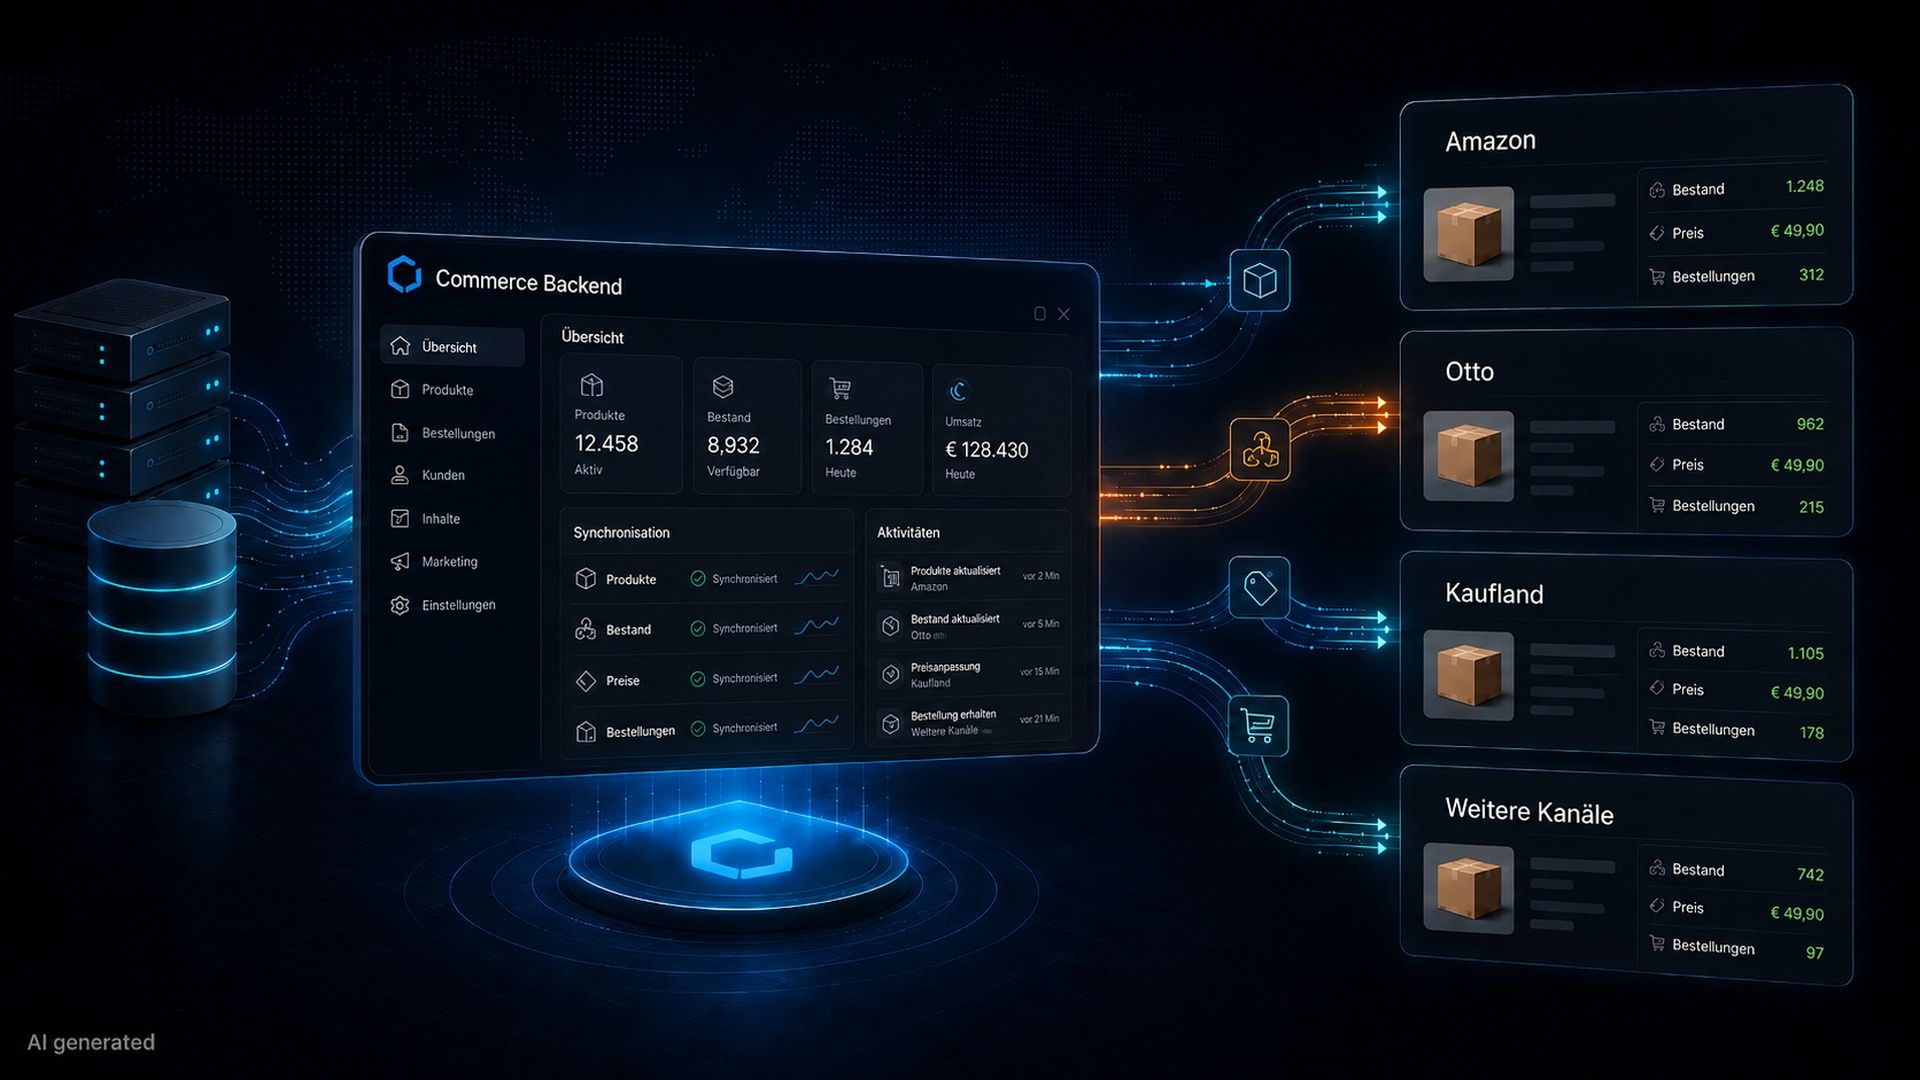This screenshot has height=1080, width=1920.
Task: Click the Synchronisiert check for Produkte
Action: (x=698, y=578)
